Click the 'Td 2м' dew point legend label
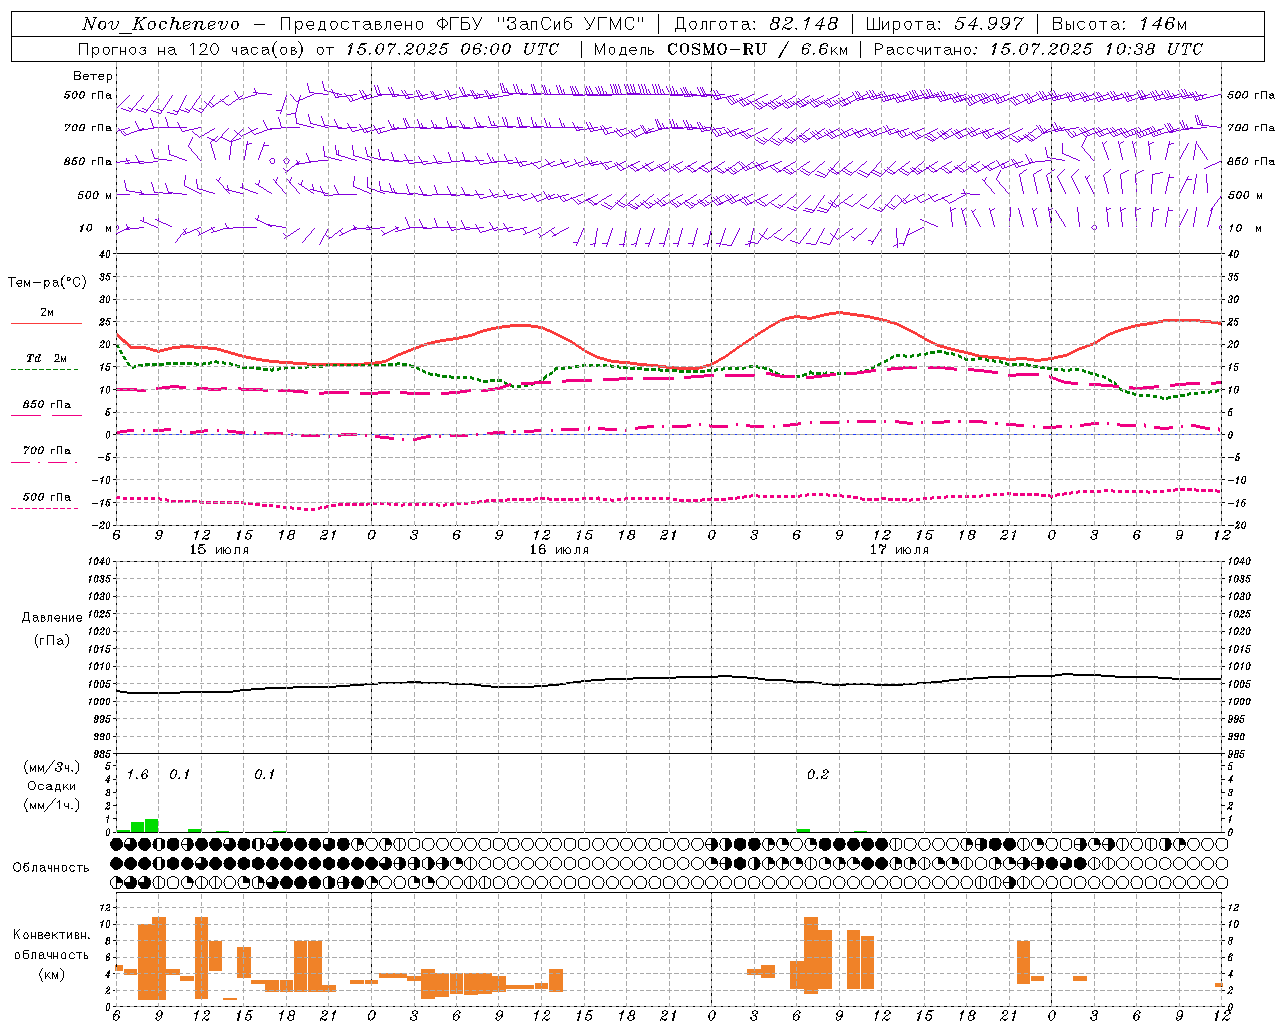This screenshot has height=1024, width=1280. [x=46, y=358]
